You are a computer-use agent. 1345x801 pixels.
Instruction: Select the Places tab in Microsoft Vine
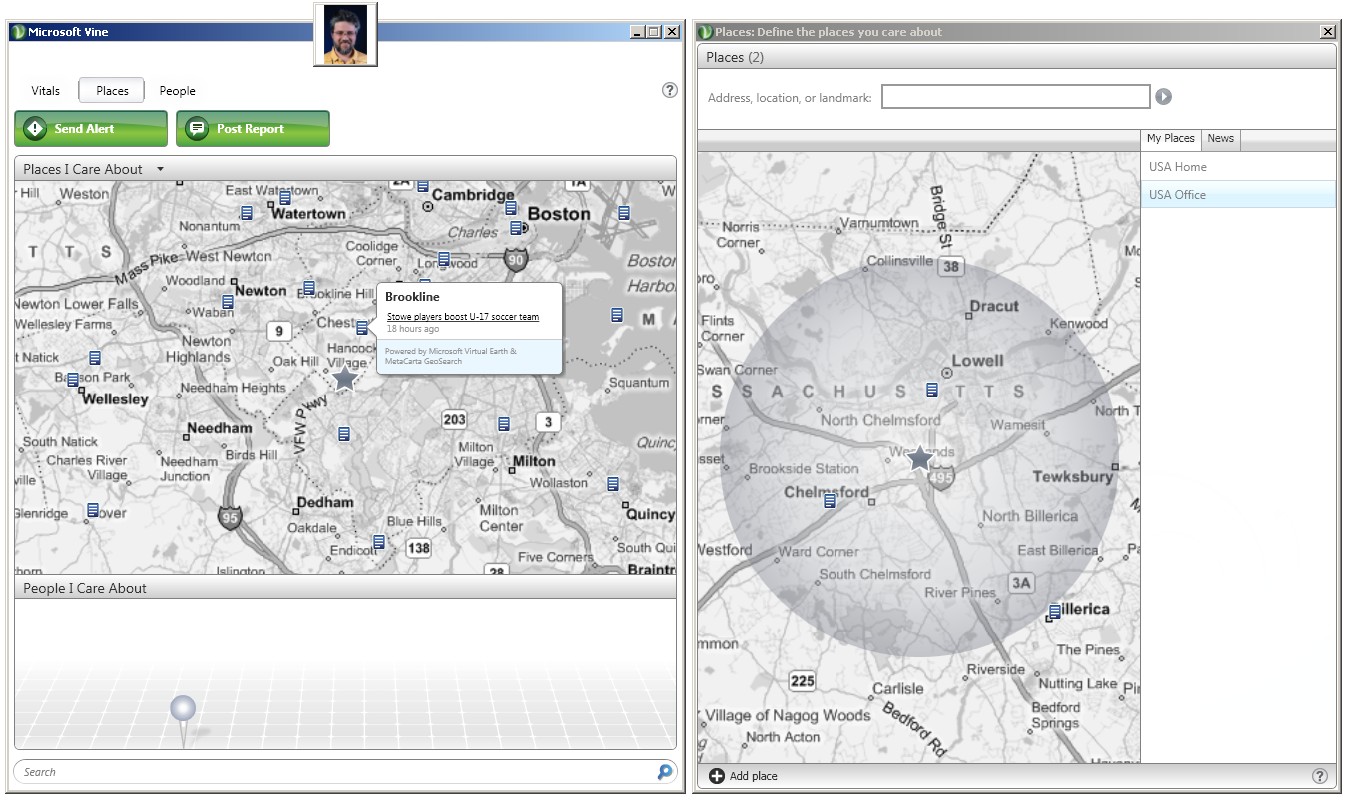click(112, 91)
